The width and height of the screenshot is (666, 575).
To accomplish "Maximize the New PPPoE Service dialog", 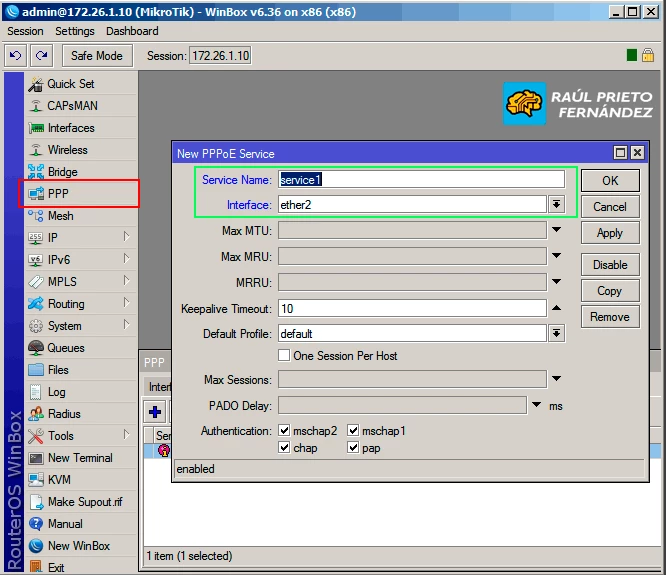I will (621, 152).
